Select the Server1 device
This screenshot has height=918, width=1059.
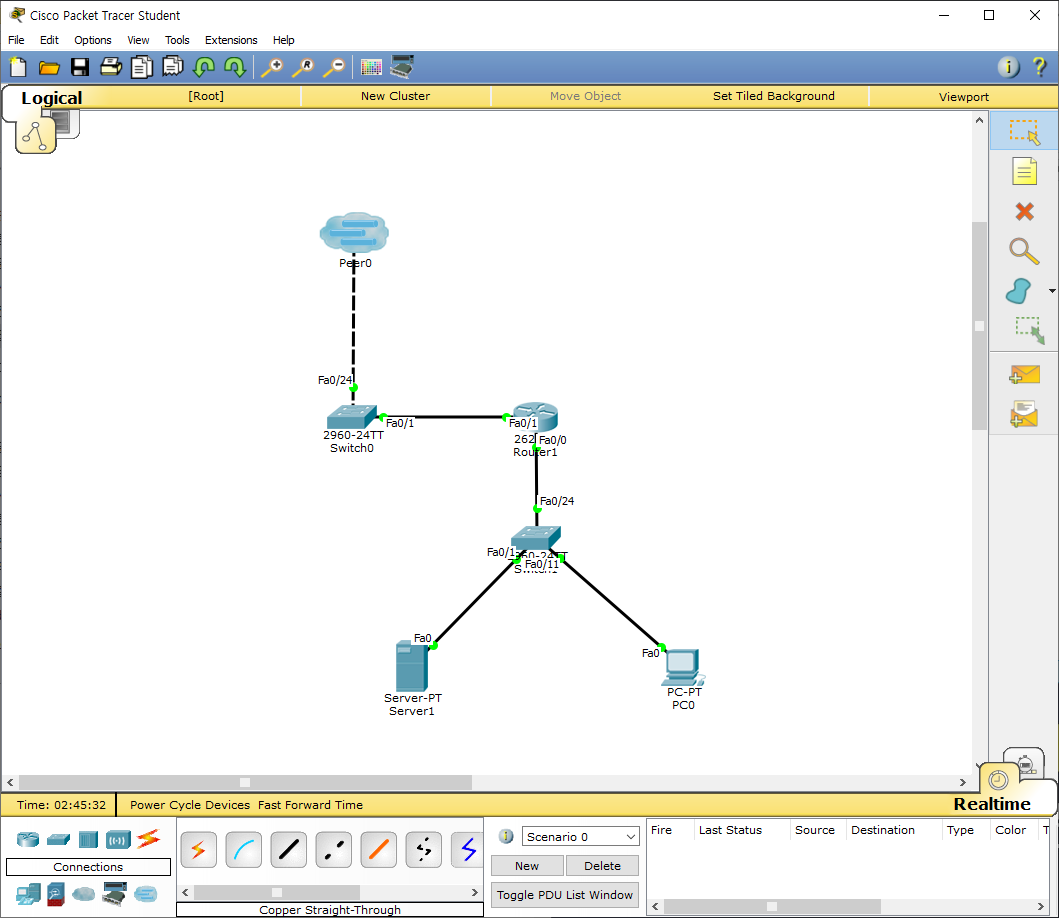point(412,667)
